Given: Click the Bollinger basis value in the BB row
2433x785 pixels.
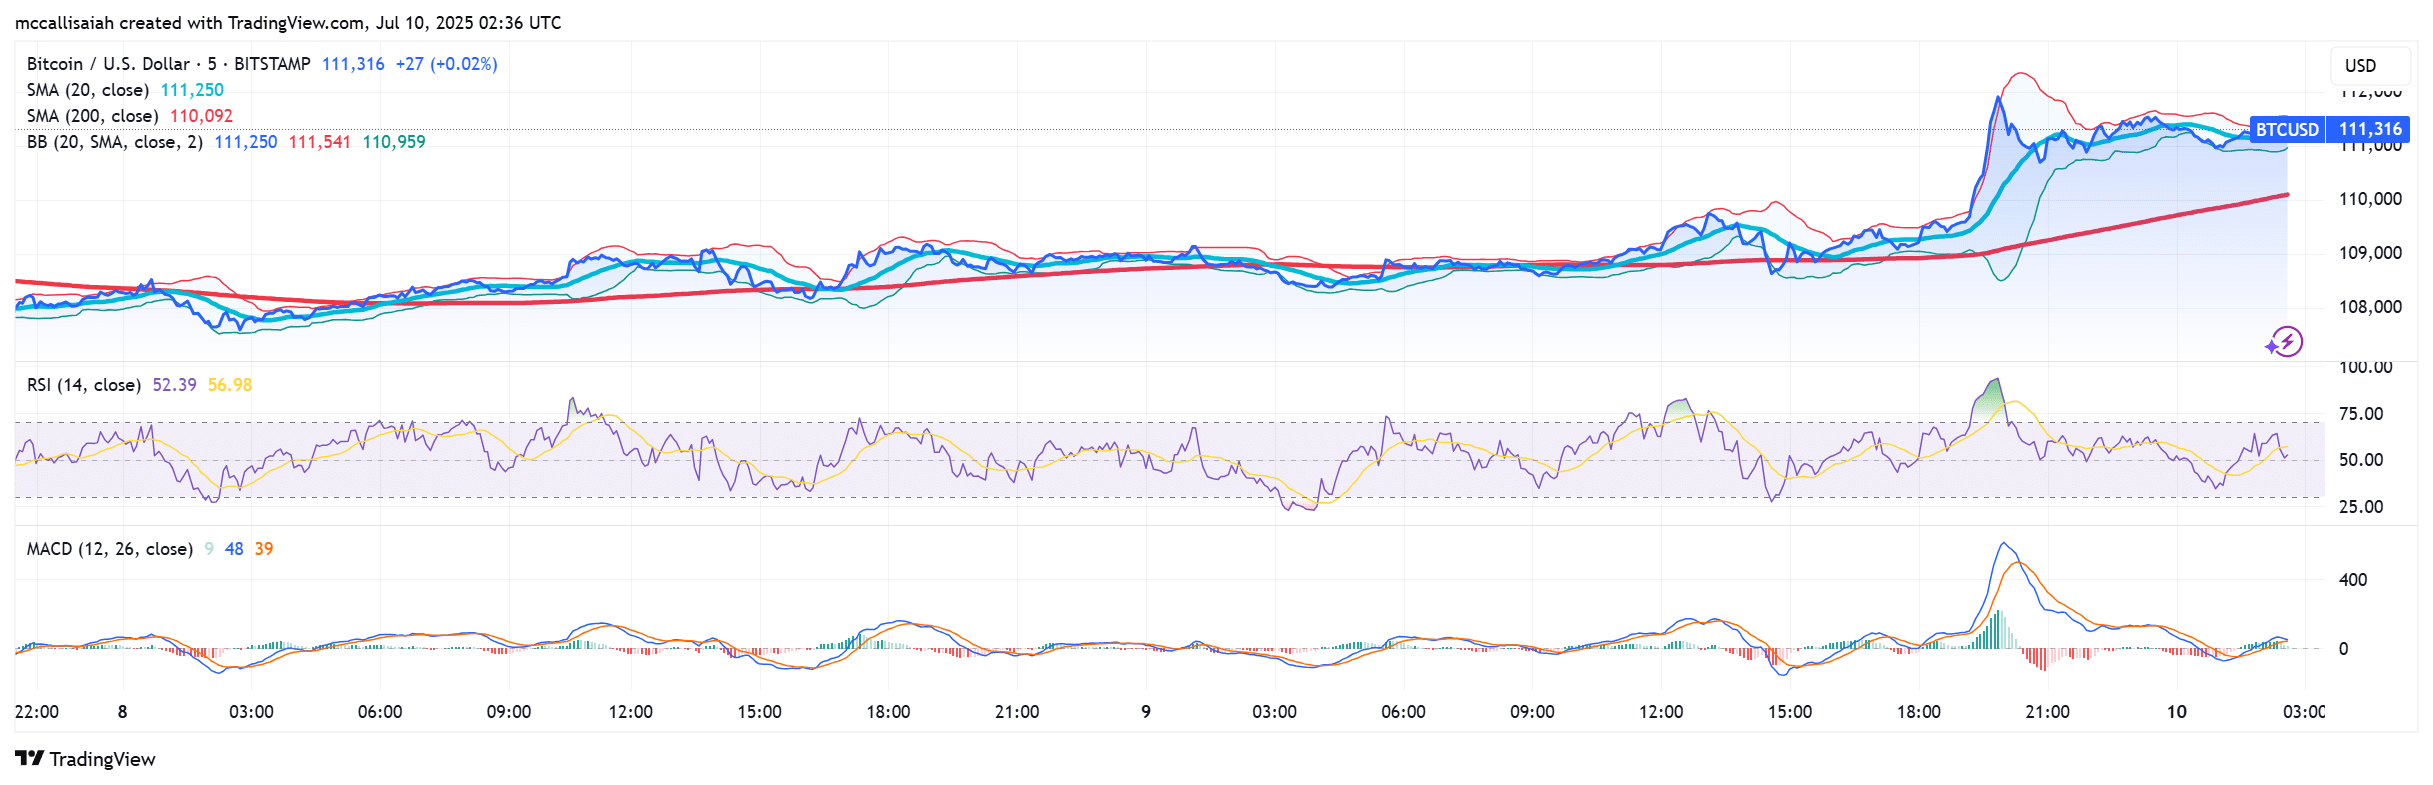Looking at the screenshot, I should point(246,142).
